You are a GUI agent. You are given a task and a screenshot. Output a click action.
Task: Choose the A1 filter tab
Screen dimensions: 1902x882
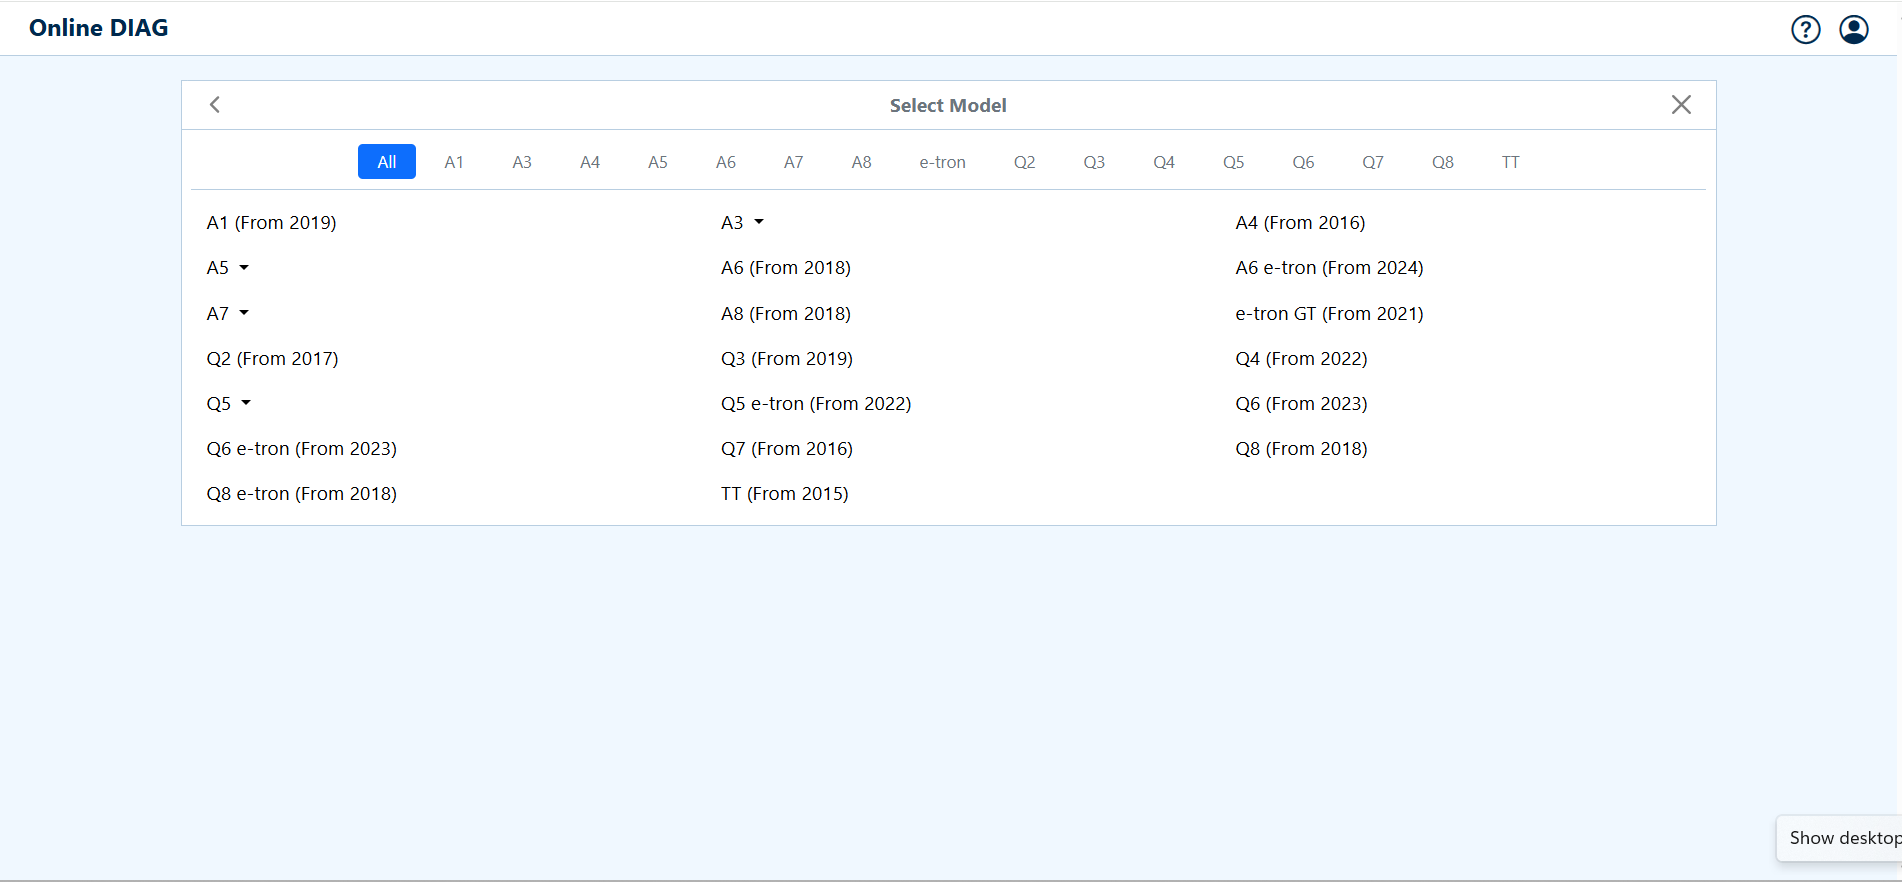click(x=454, y=162)
